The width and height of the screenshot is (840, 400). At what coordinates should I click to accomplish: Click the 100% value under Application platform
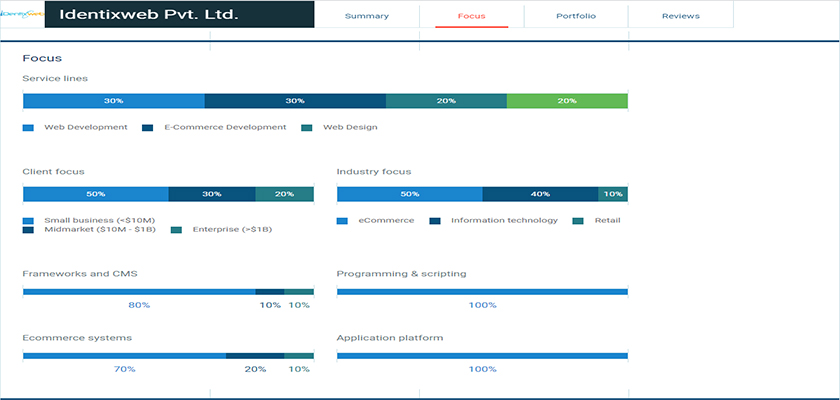click(x=483, y=369)
